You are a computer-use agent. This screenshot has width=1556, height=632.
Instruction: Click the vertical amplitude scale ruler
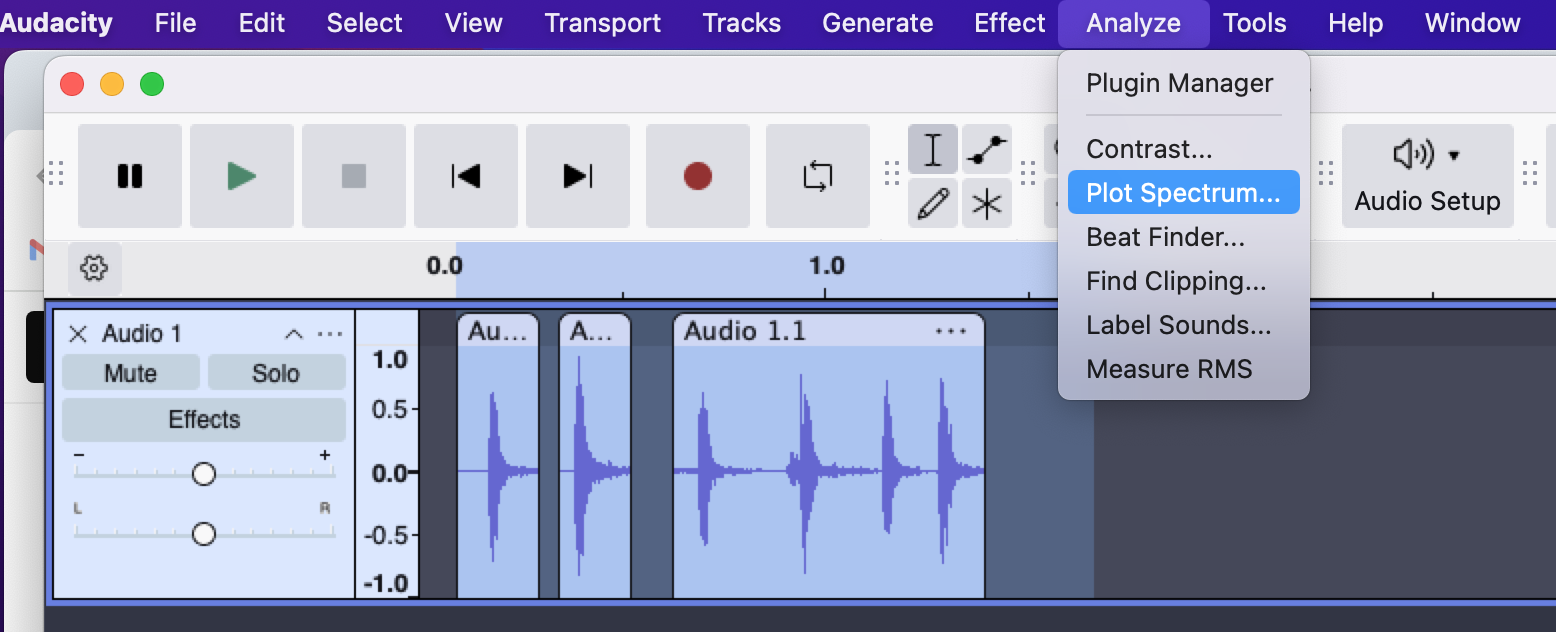387,455
